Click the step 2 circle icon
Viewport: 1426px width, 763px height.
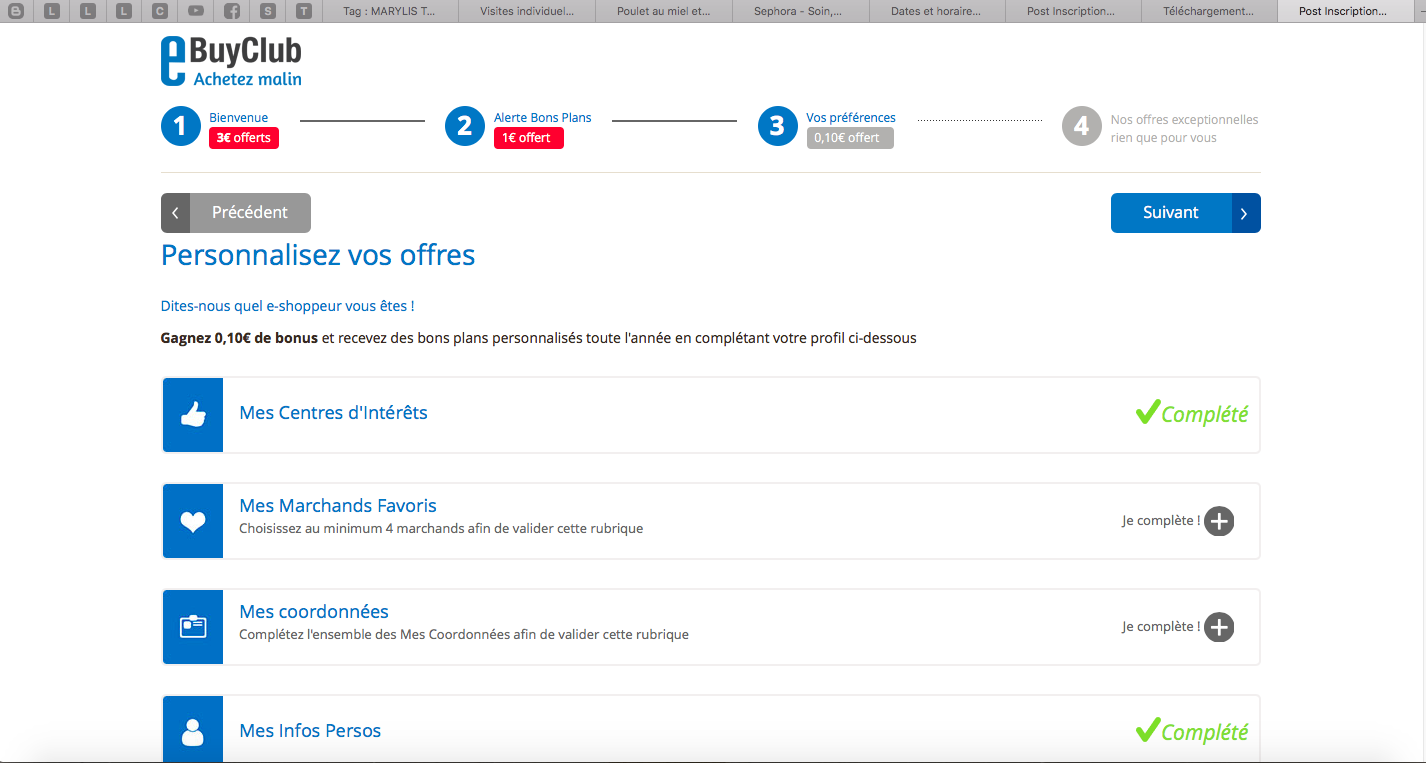tap(464, 126)
